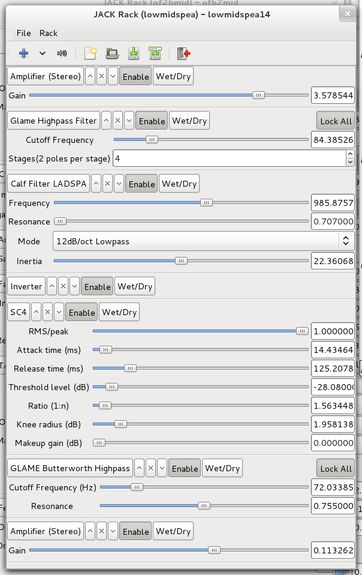The image size is (362, 575).
Task: Move bottom Amplifier (Stereo) plugin up
Action: coord(90,531)
